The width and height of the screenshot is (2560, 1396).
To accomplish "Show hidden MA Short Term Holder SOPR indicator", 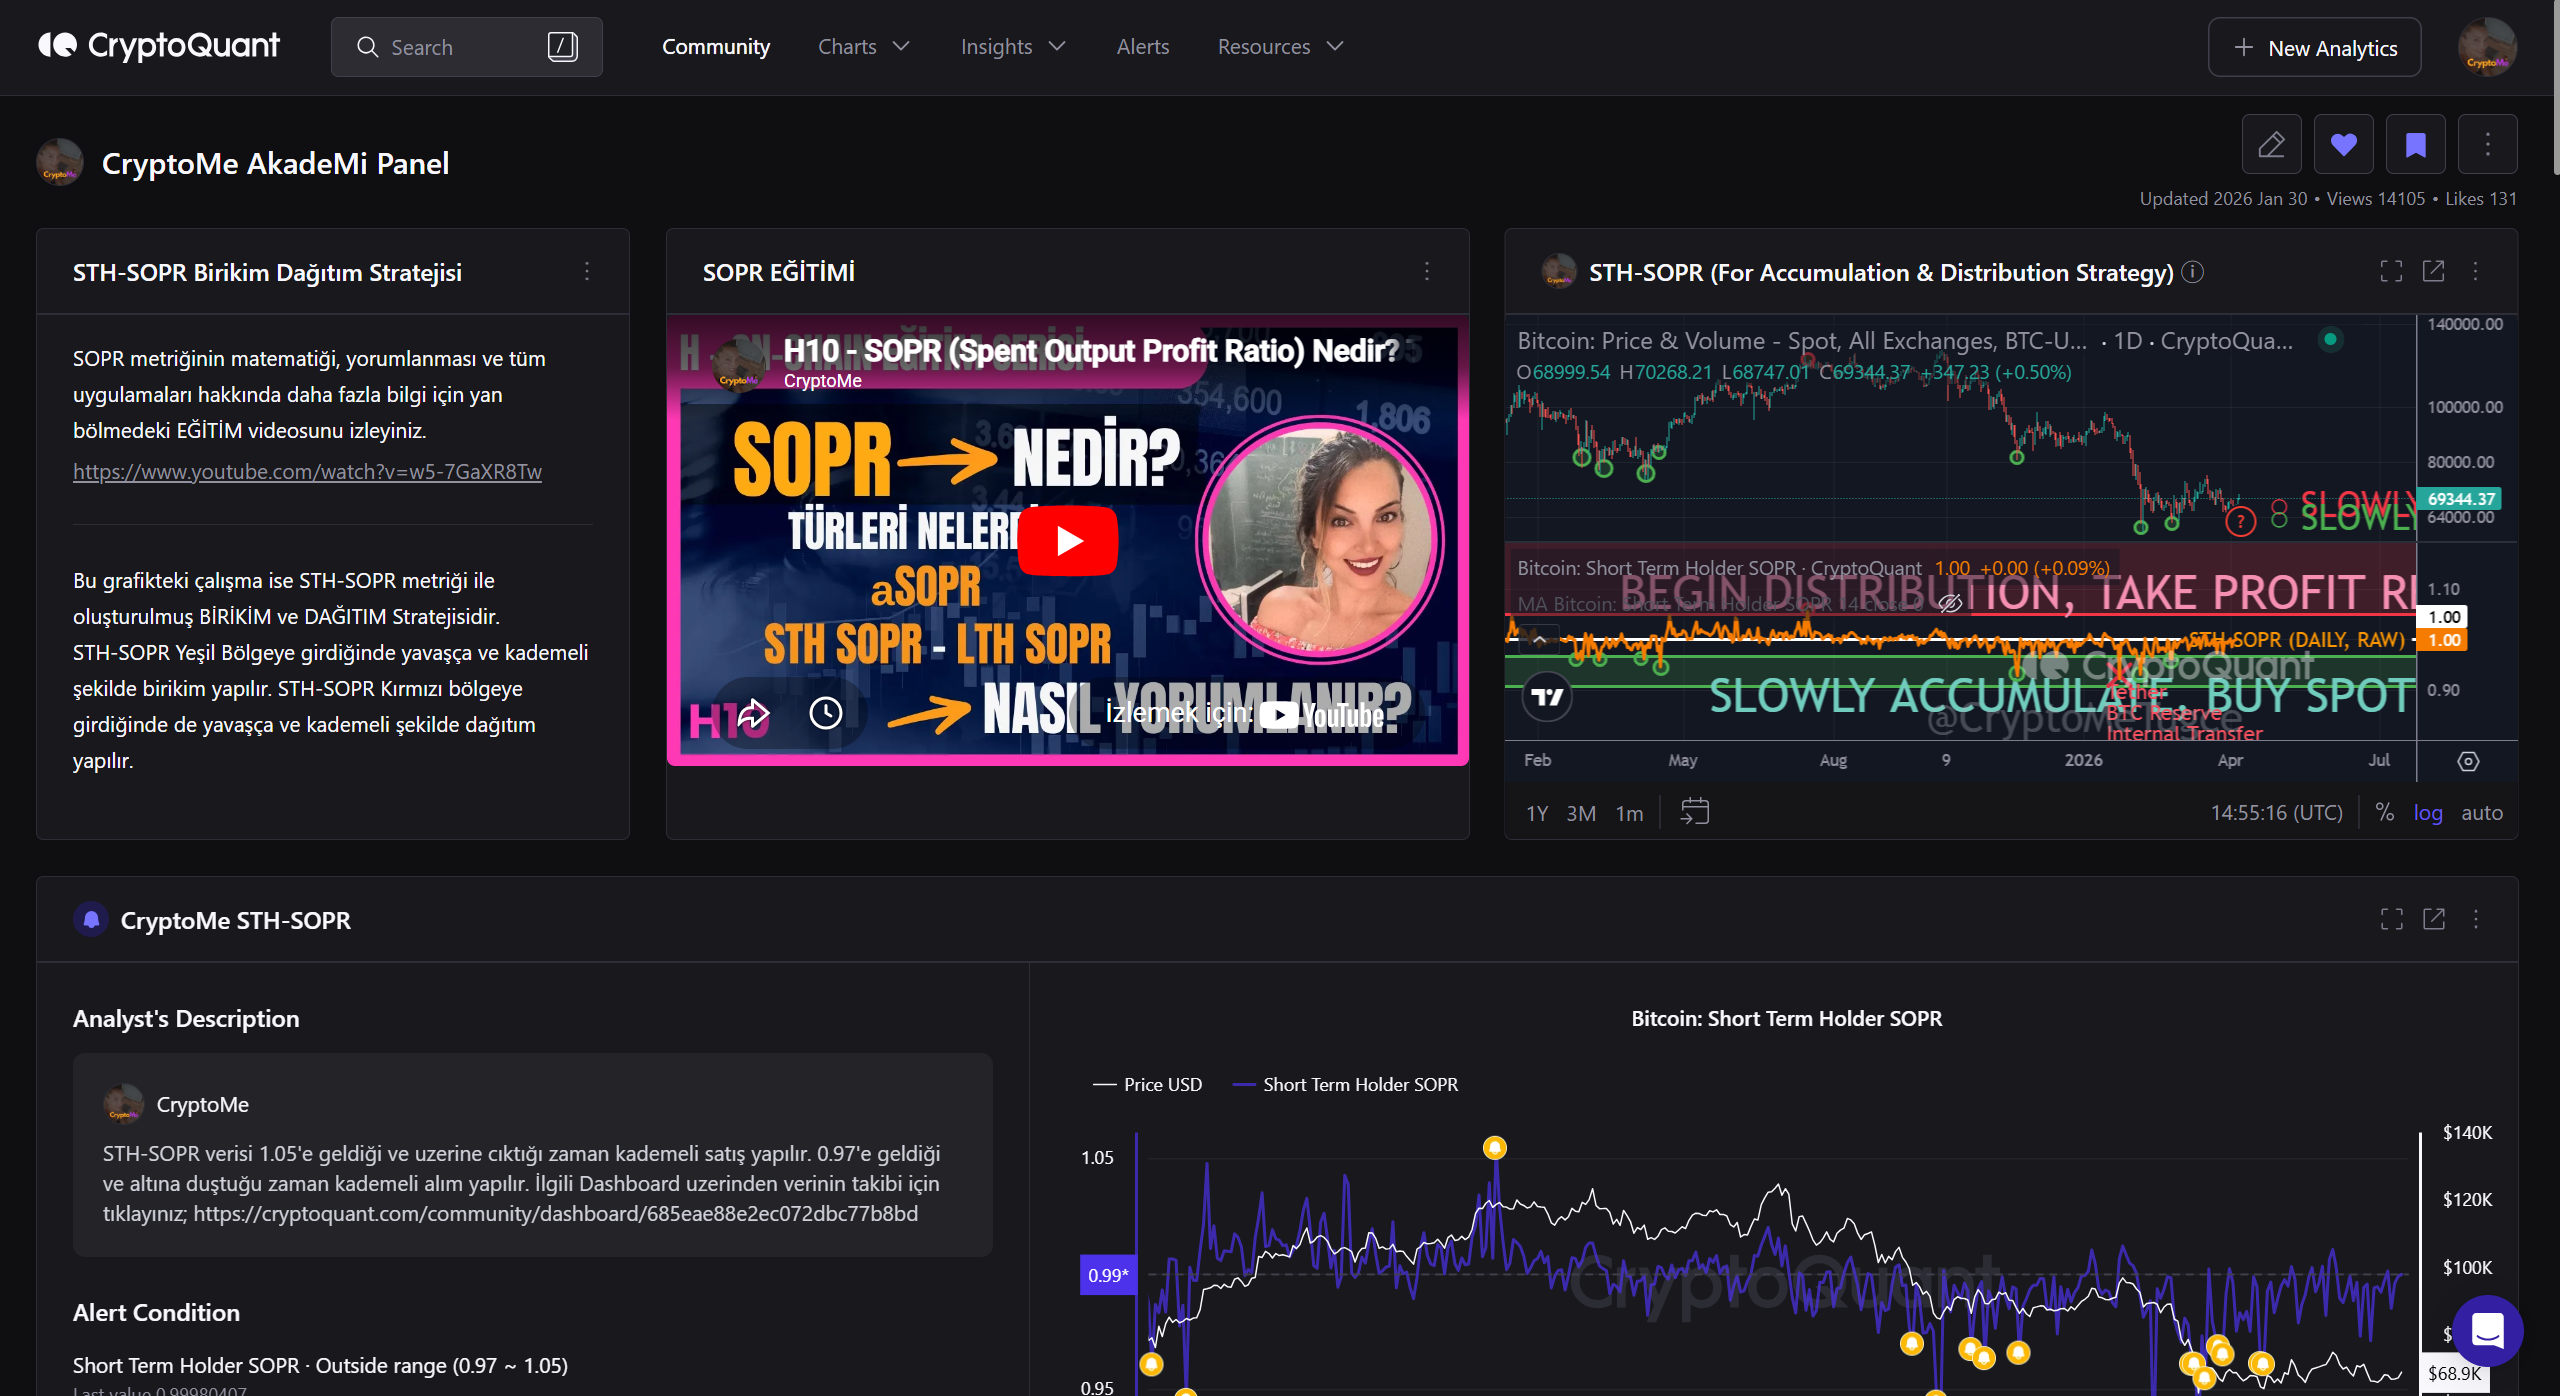I will pyautogui.click(x=1949, y=603).
